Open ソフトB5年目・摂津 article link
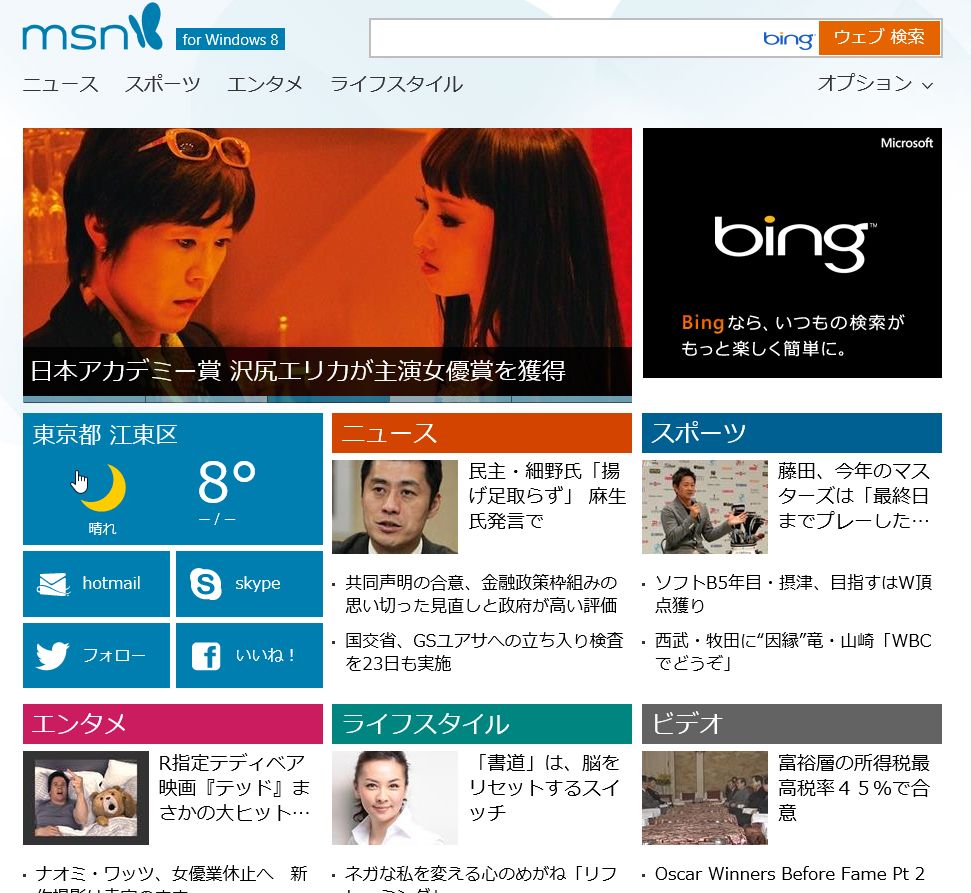971x893 pixels. (x=793, y=593)
